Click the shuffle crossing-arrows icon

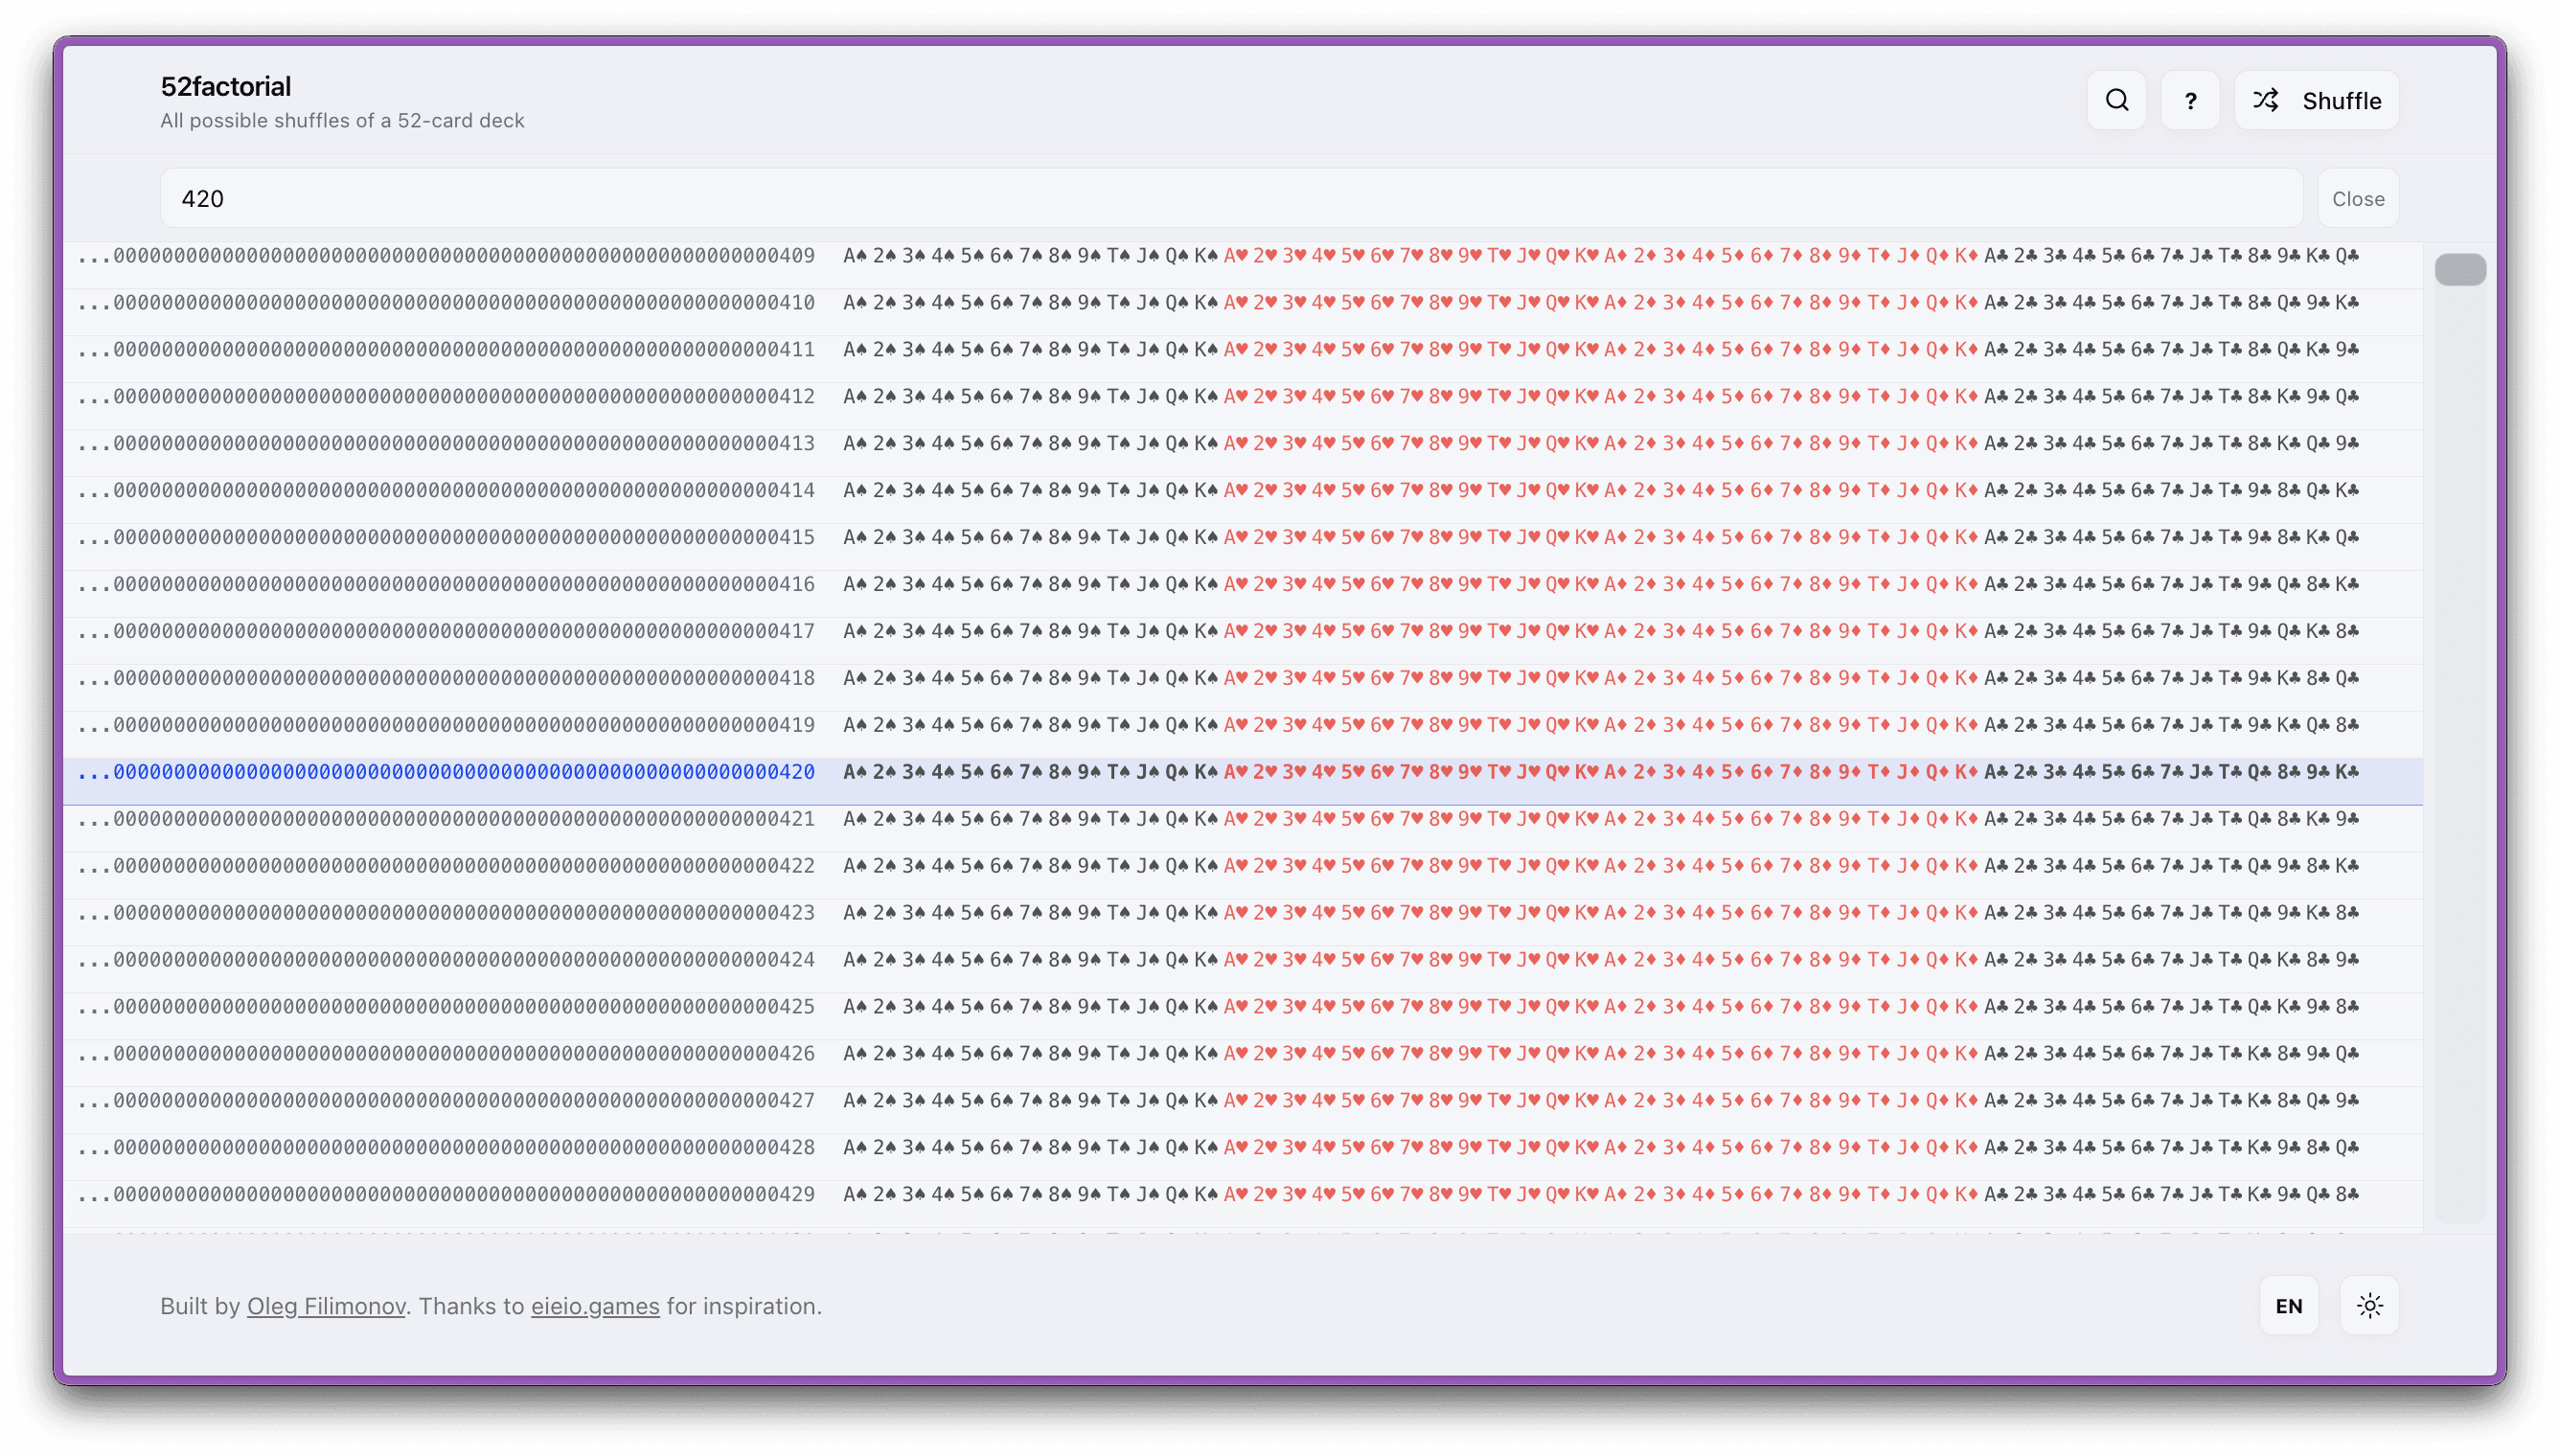(2267, 100)
